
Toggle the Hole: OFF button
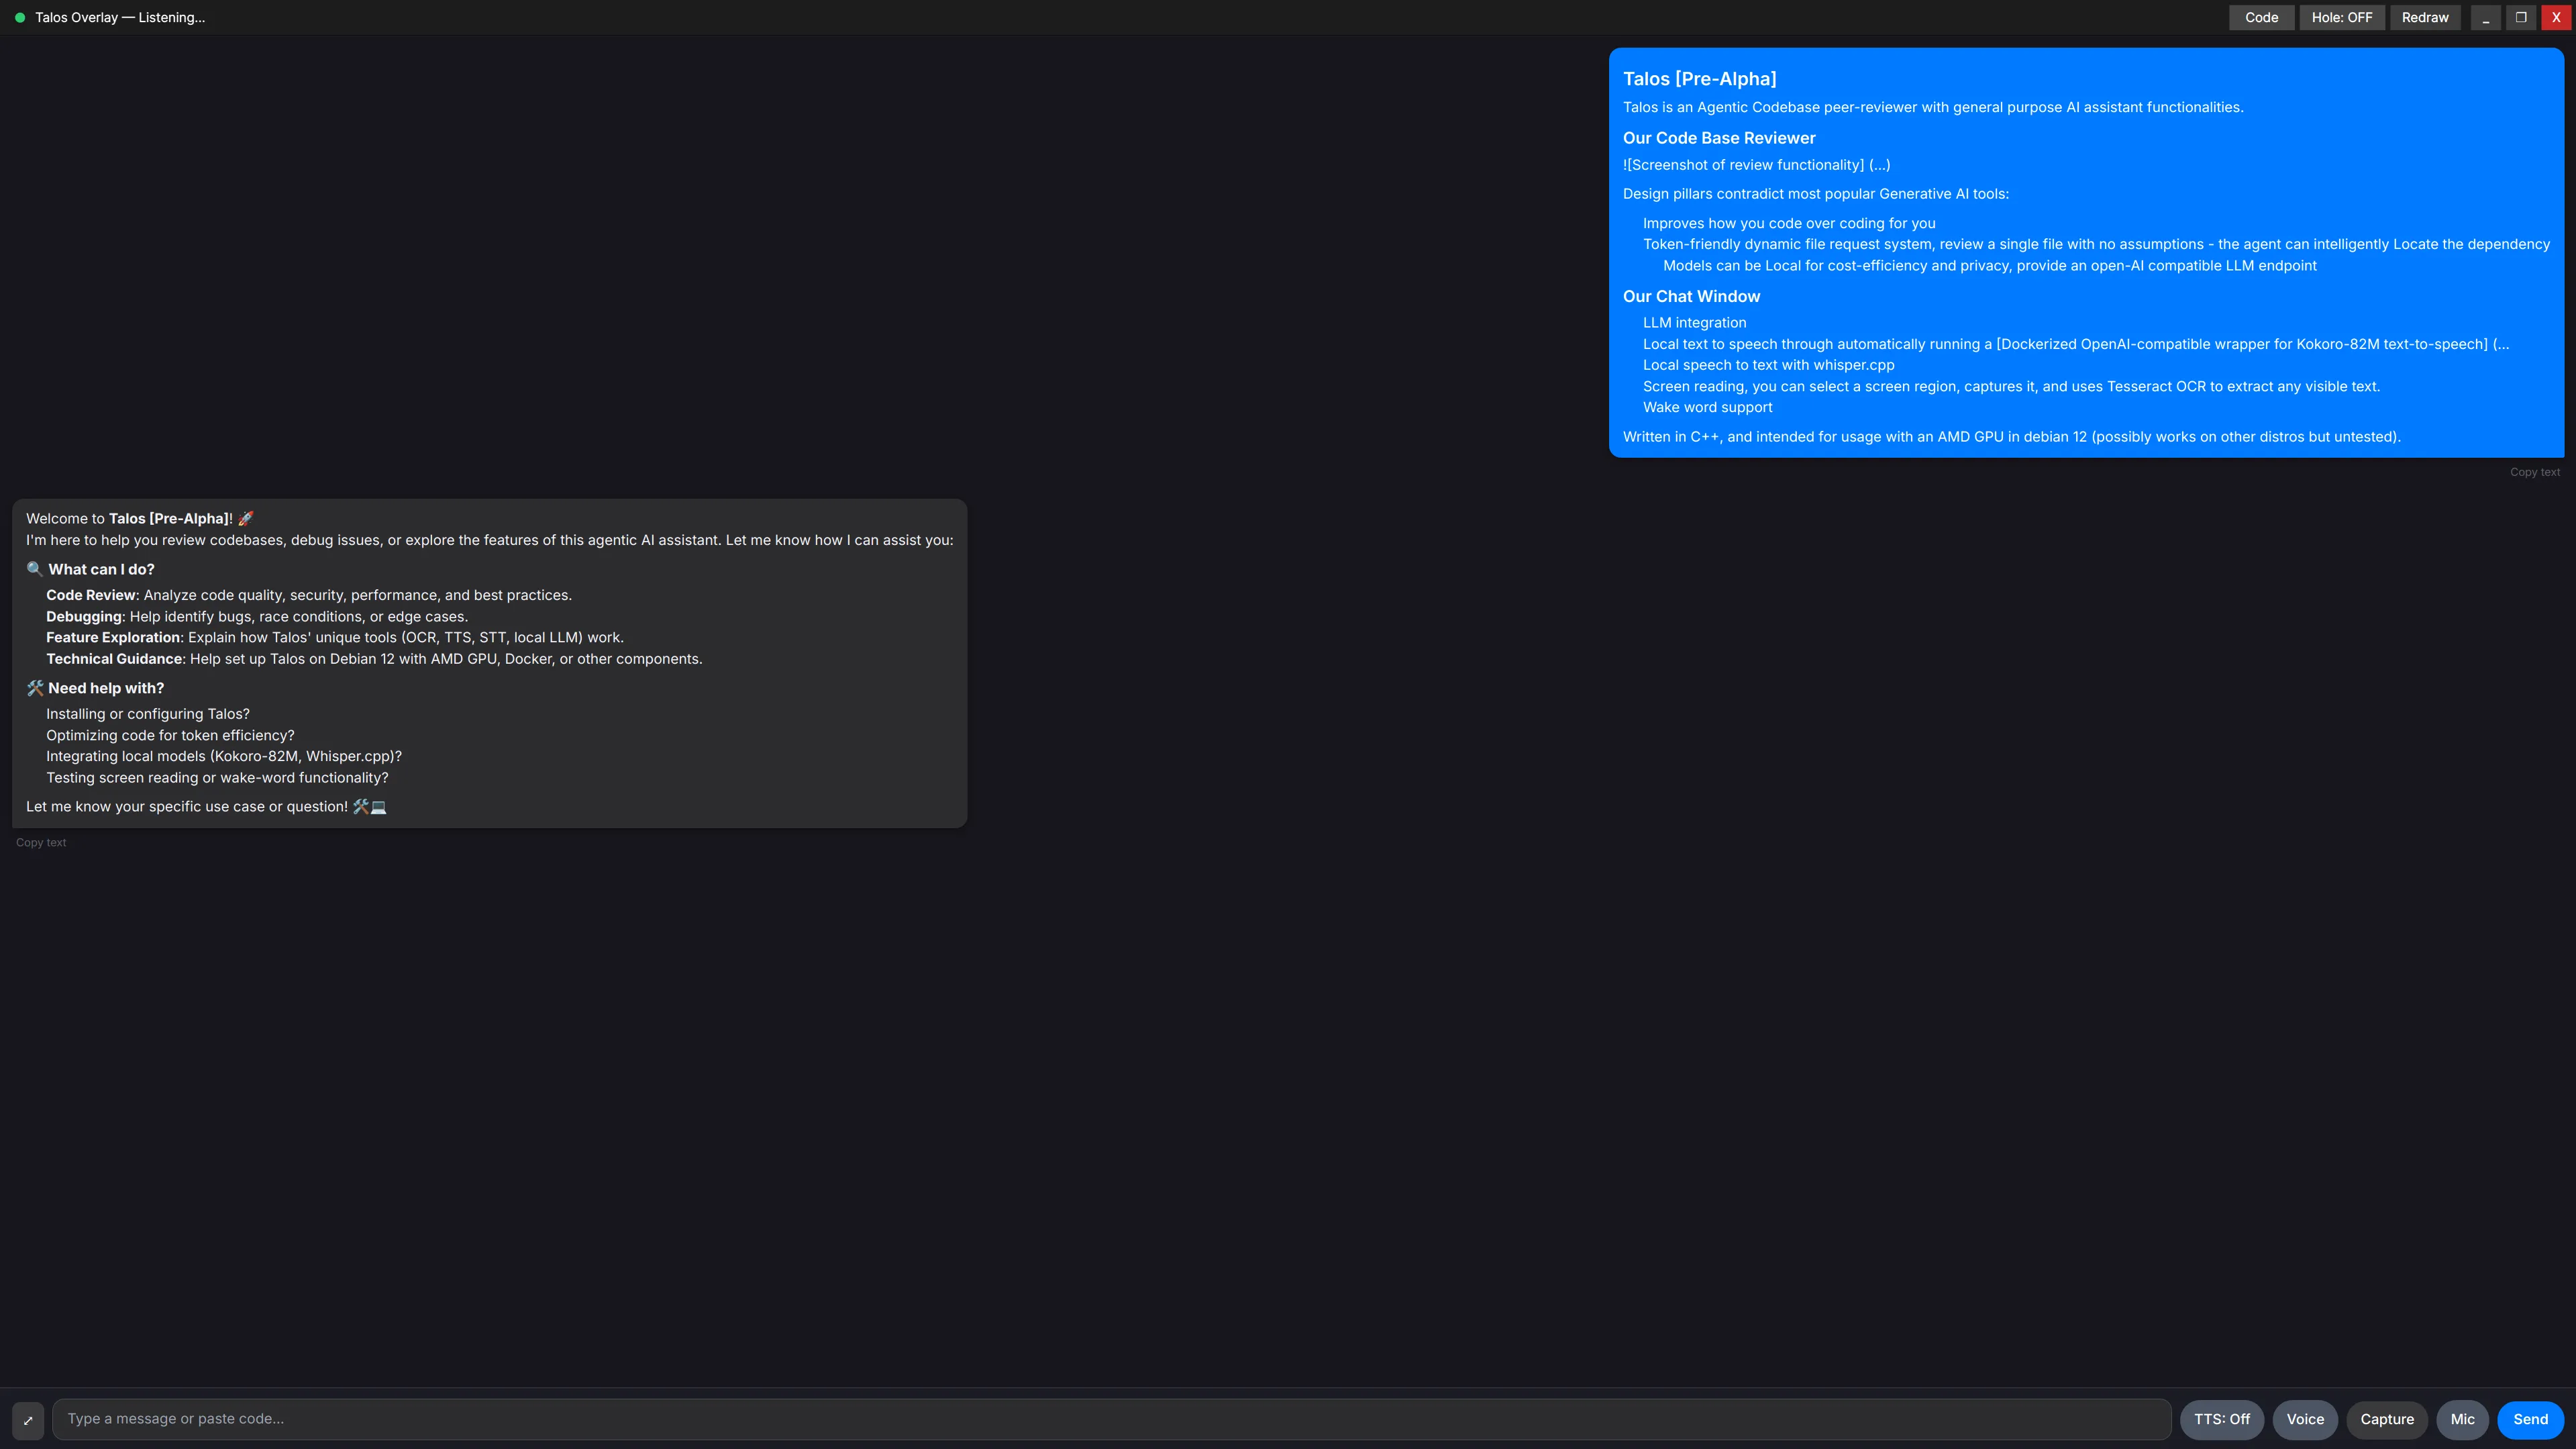(x=2342, y=18)
